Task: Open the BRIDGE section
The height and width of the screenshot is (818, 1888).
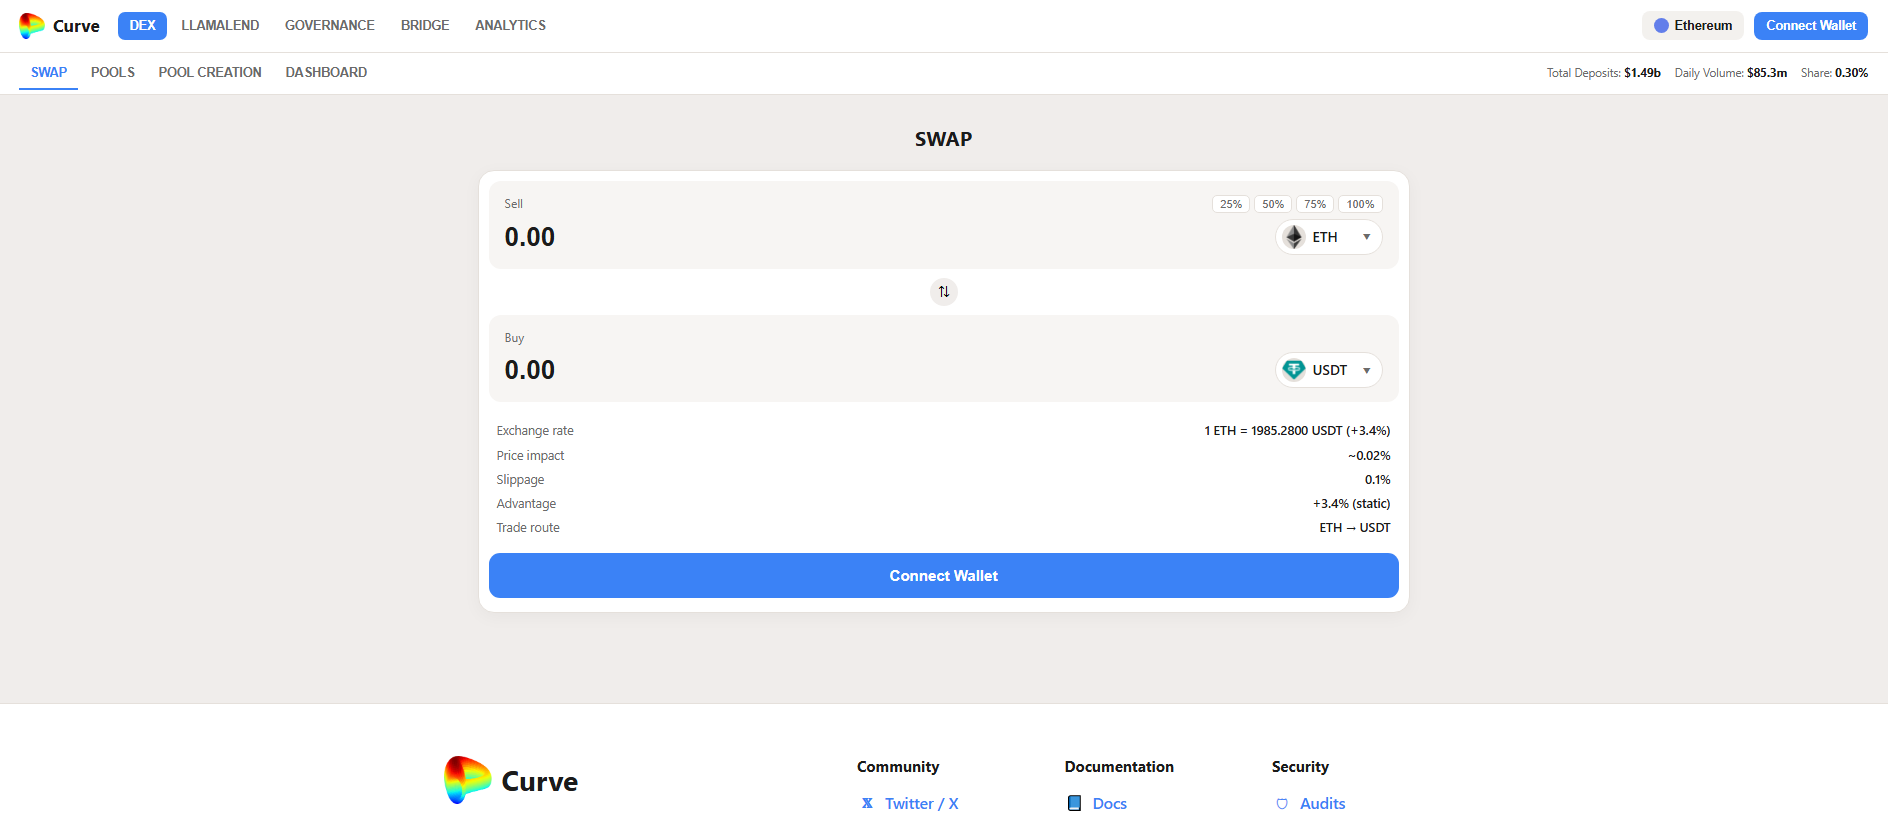Action: click(425, 26)
